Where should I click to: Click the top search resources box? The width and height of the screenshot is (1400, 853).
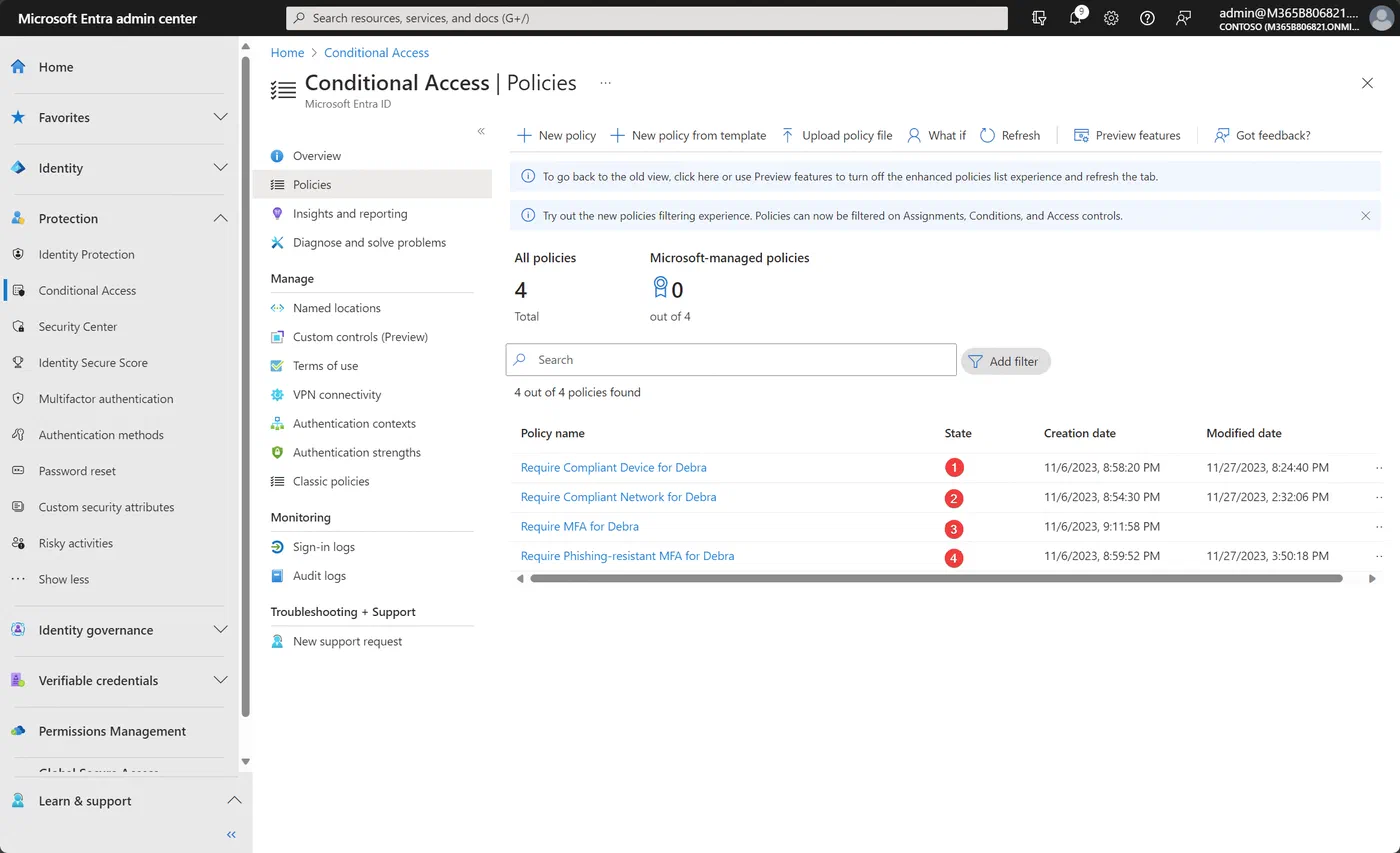(x=647, y=18)
